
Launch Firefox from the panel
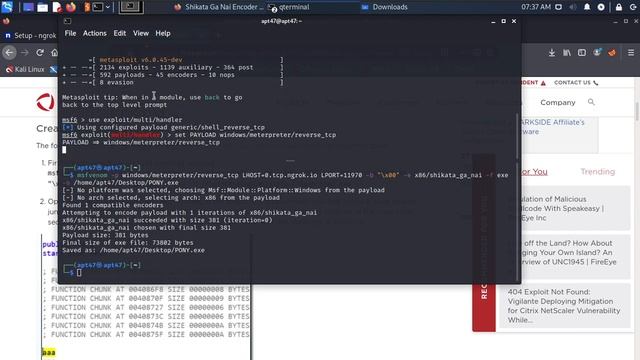pyautogui.click(x=71, y=7)
